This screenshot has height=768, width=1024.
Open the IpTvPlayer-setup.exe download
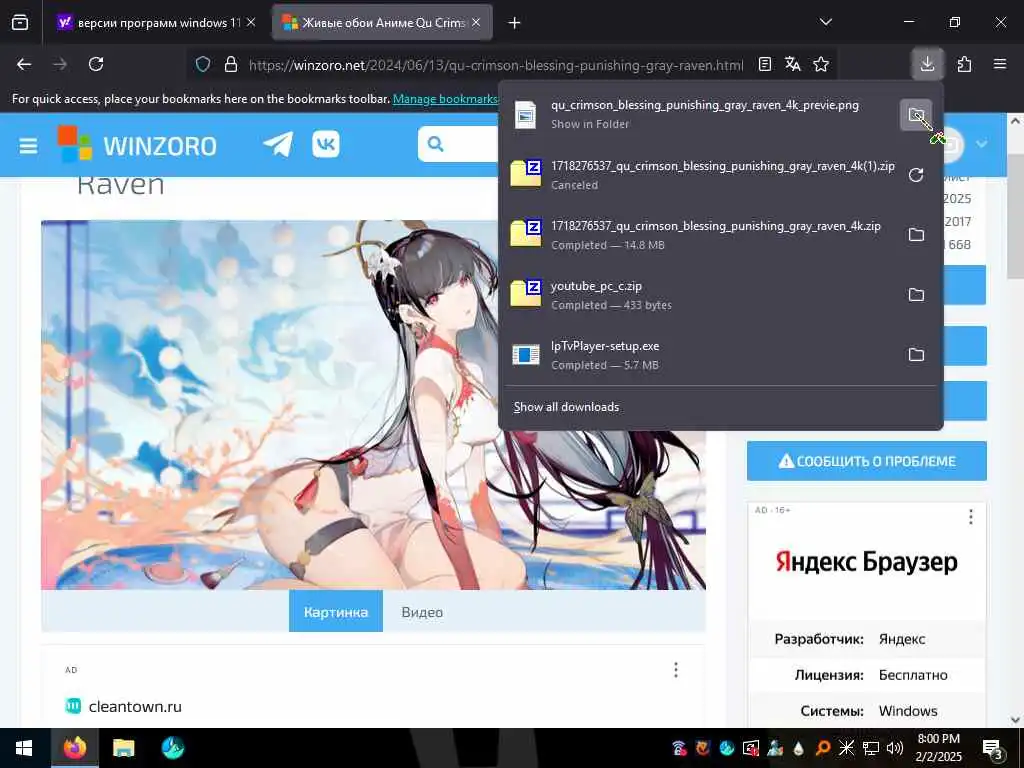pos(701,355)
